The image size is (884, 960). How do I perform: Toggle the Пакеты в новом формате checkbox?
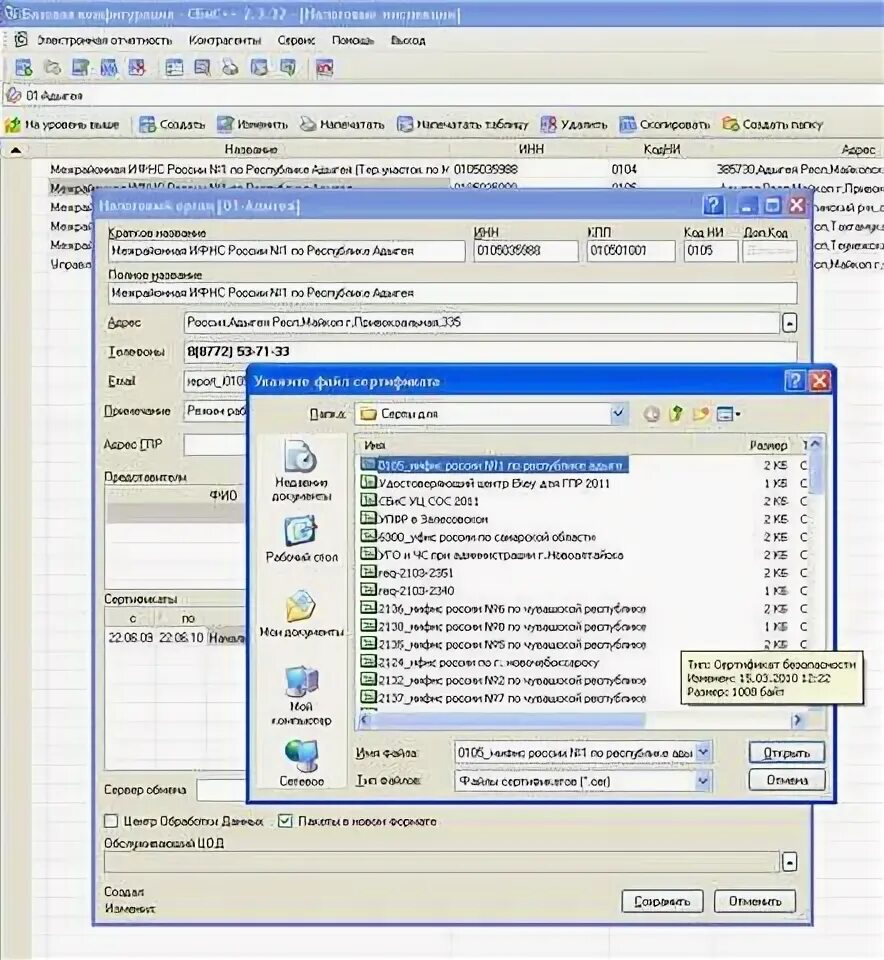(285, 821)
